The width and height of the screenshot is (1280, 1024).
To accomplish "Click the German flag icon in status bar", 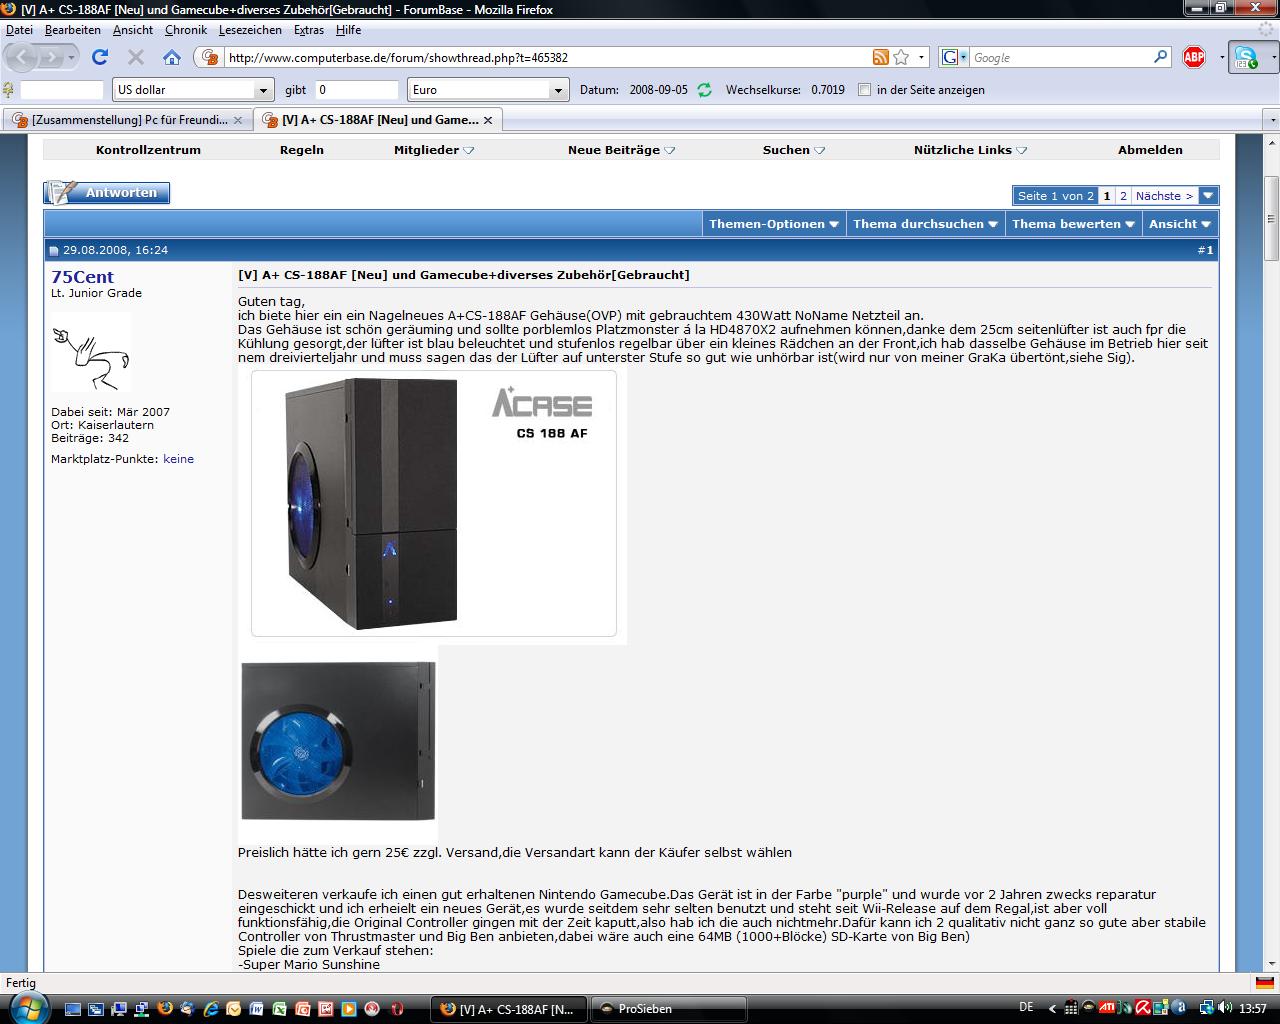I will 1265,983.
